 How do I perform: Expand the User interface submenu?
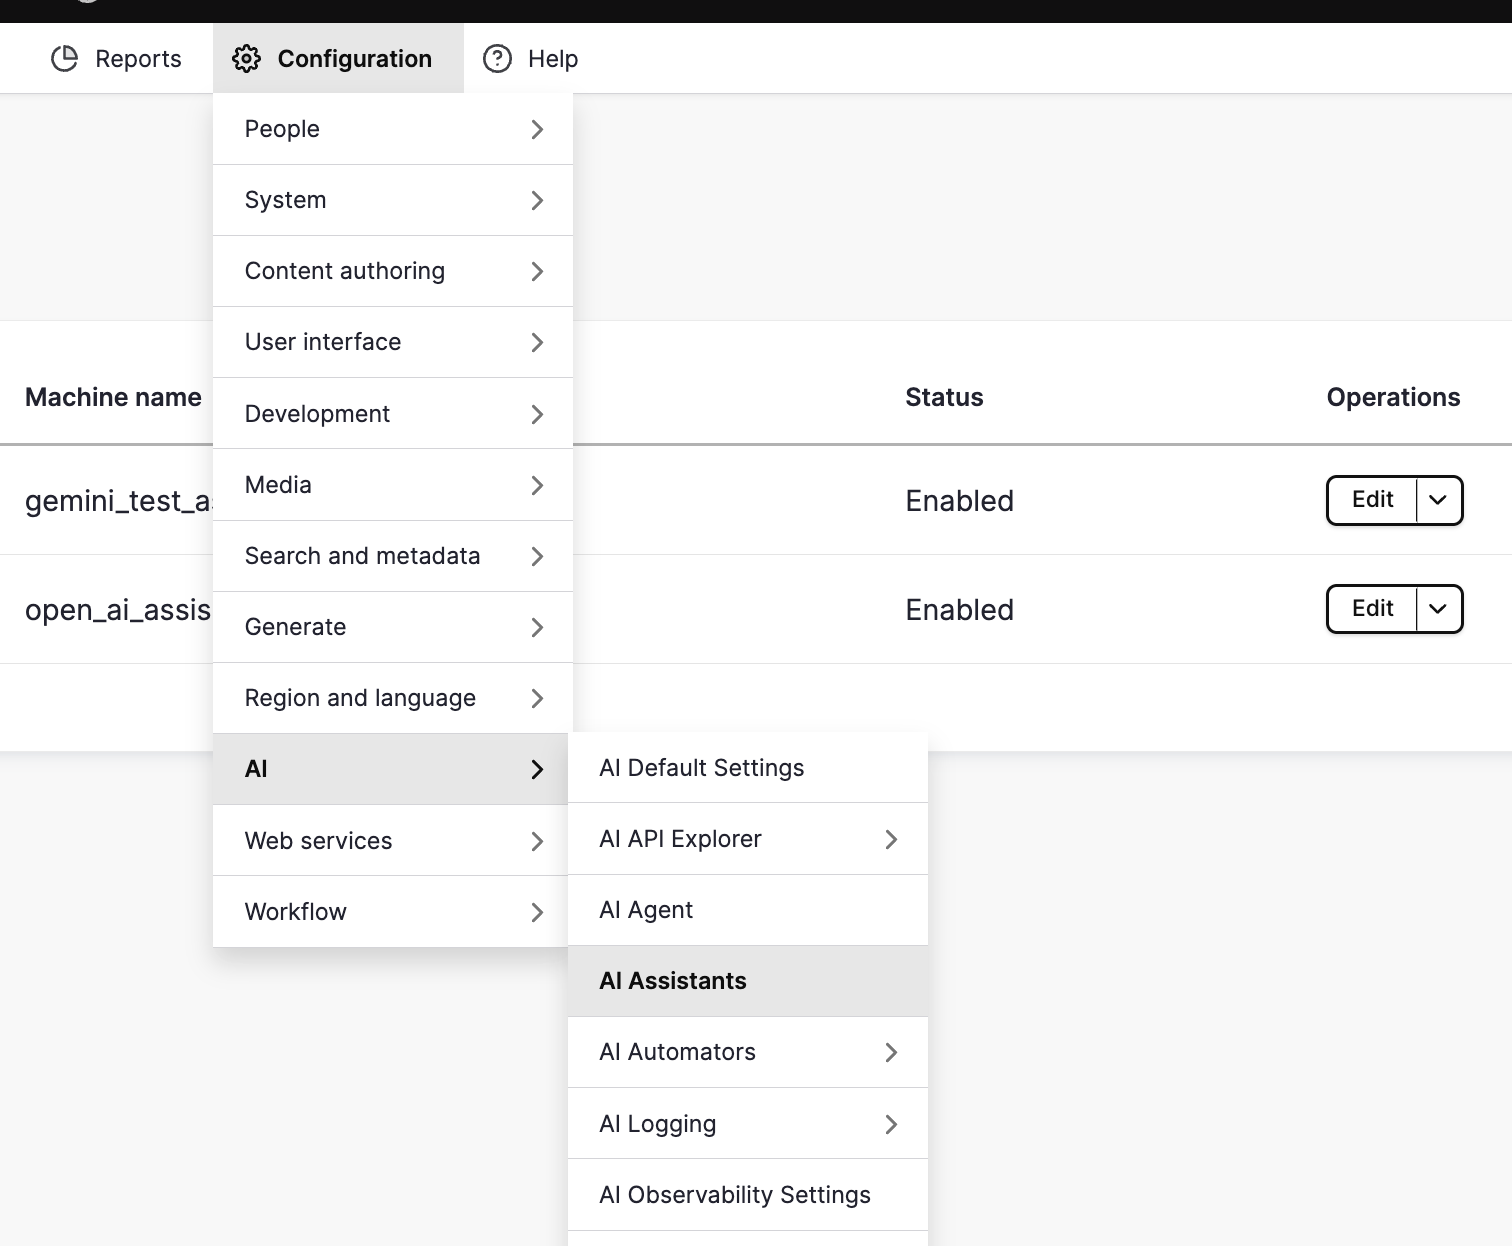pyautogui.click(x=537, y=342)
